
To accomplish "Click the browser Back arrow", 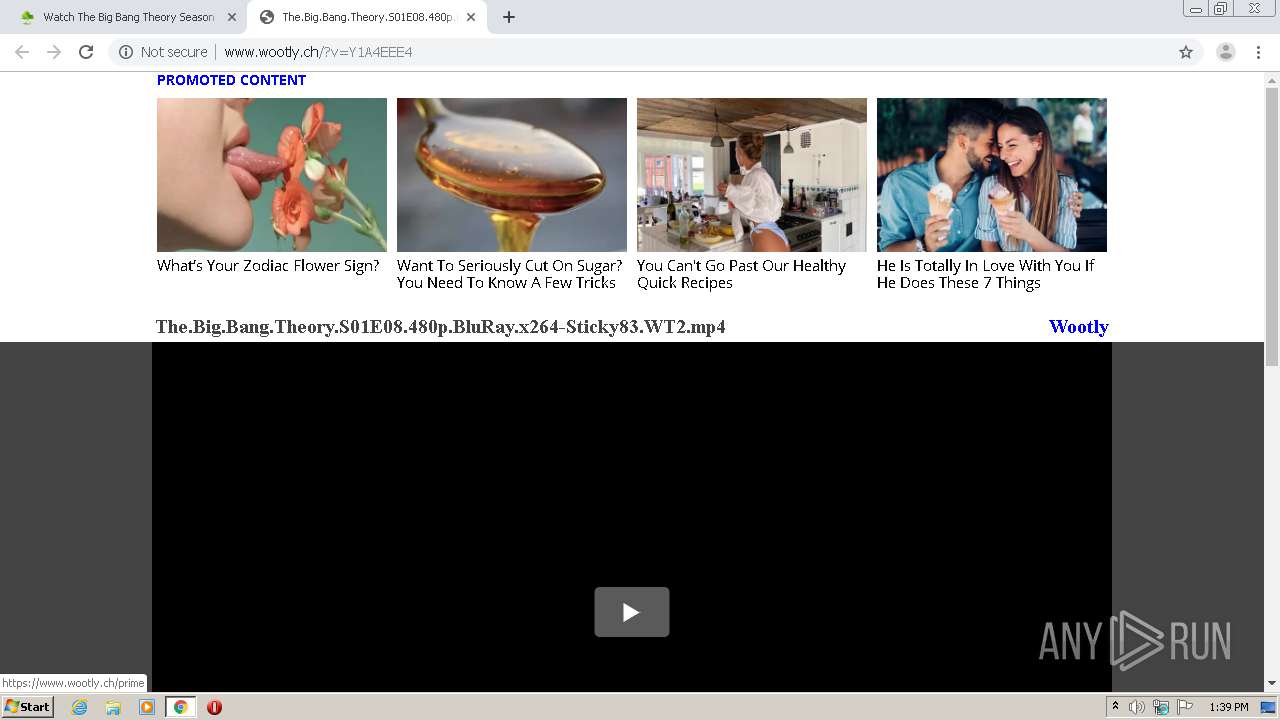I will [22, 52].
